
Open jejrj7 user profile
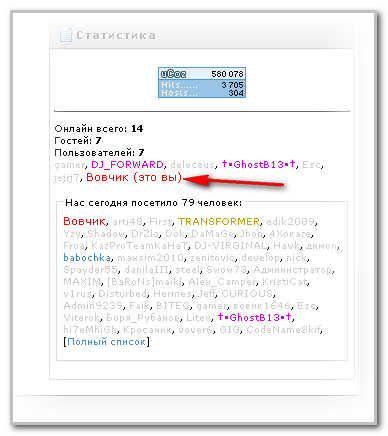click(67, 178)
